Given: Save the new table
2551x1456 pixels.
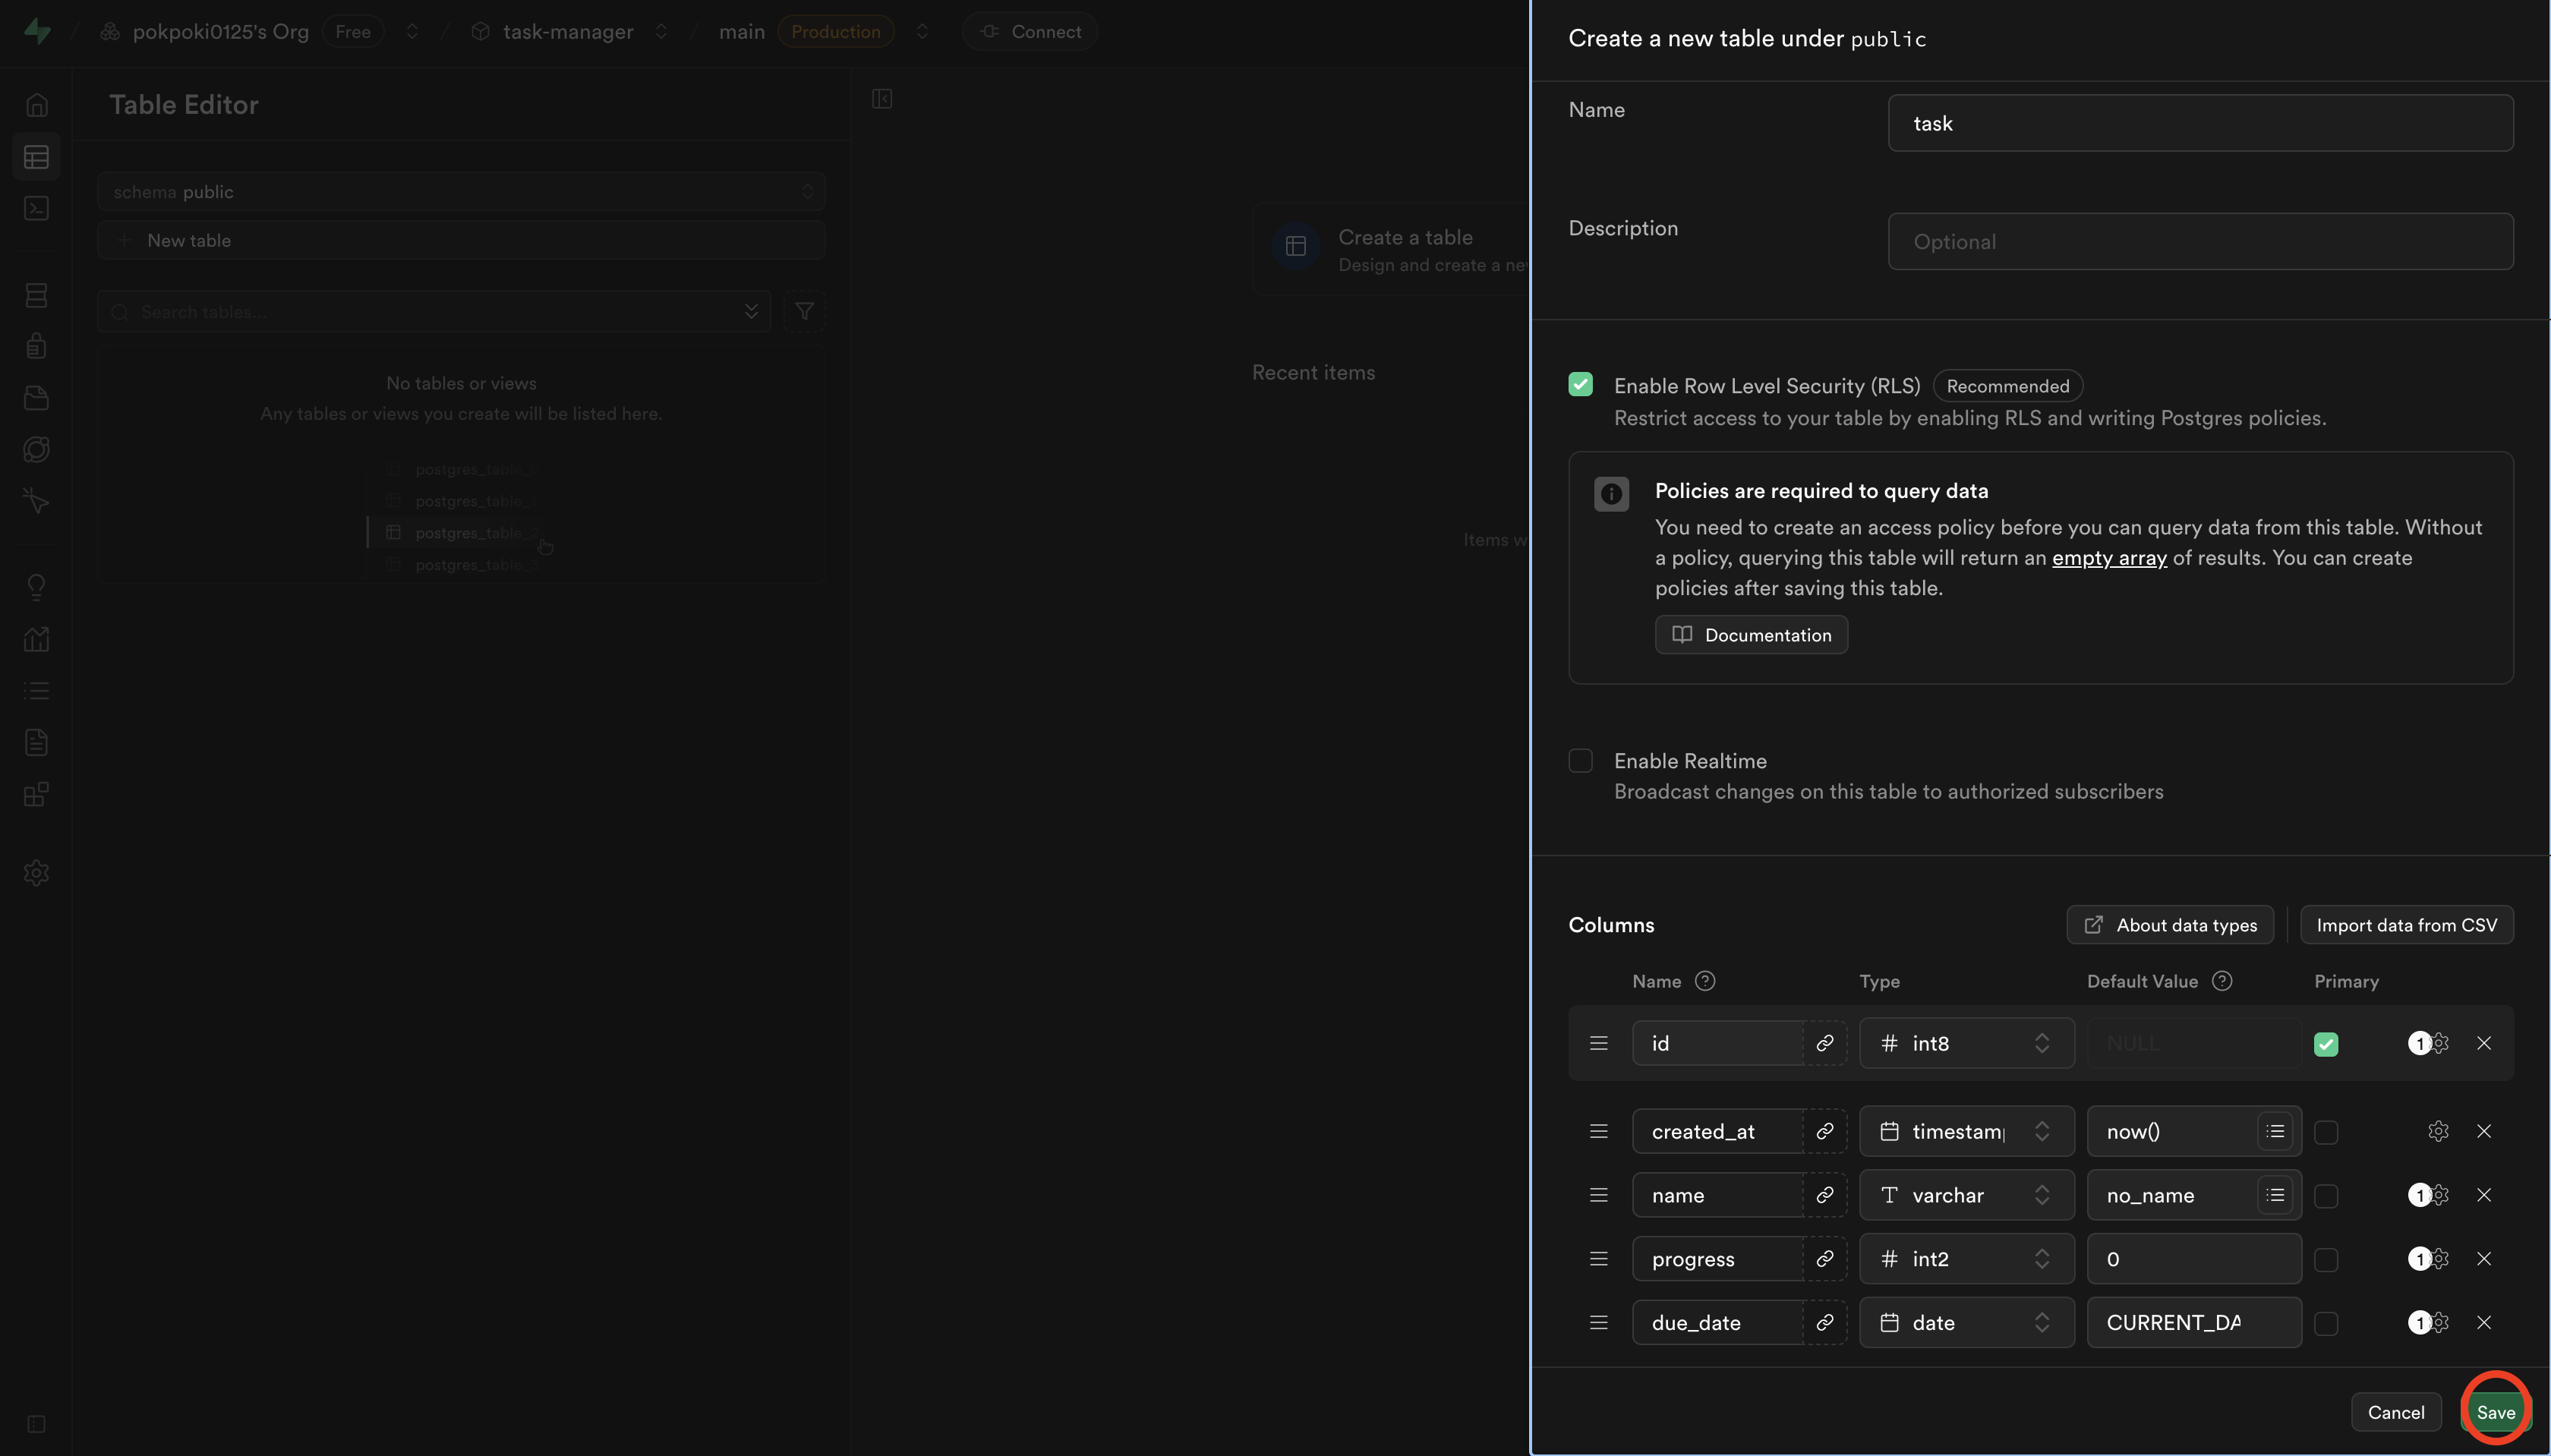Looking at the screenshot, I should coord(2495,1412).
